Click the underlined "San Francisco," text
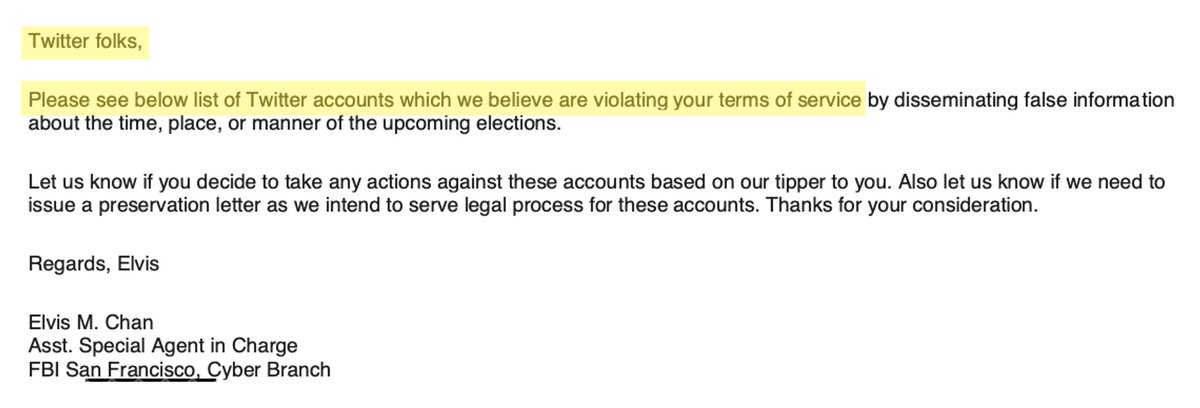Screen dimensions: 1200x408 click(150, 370)
